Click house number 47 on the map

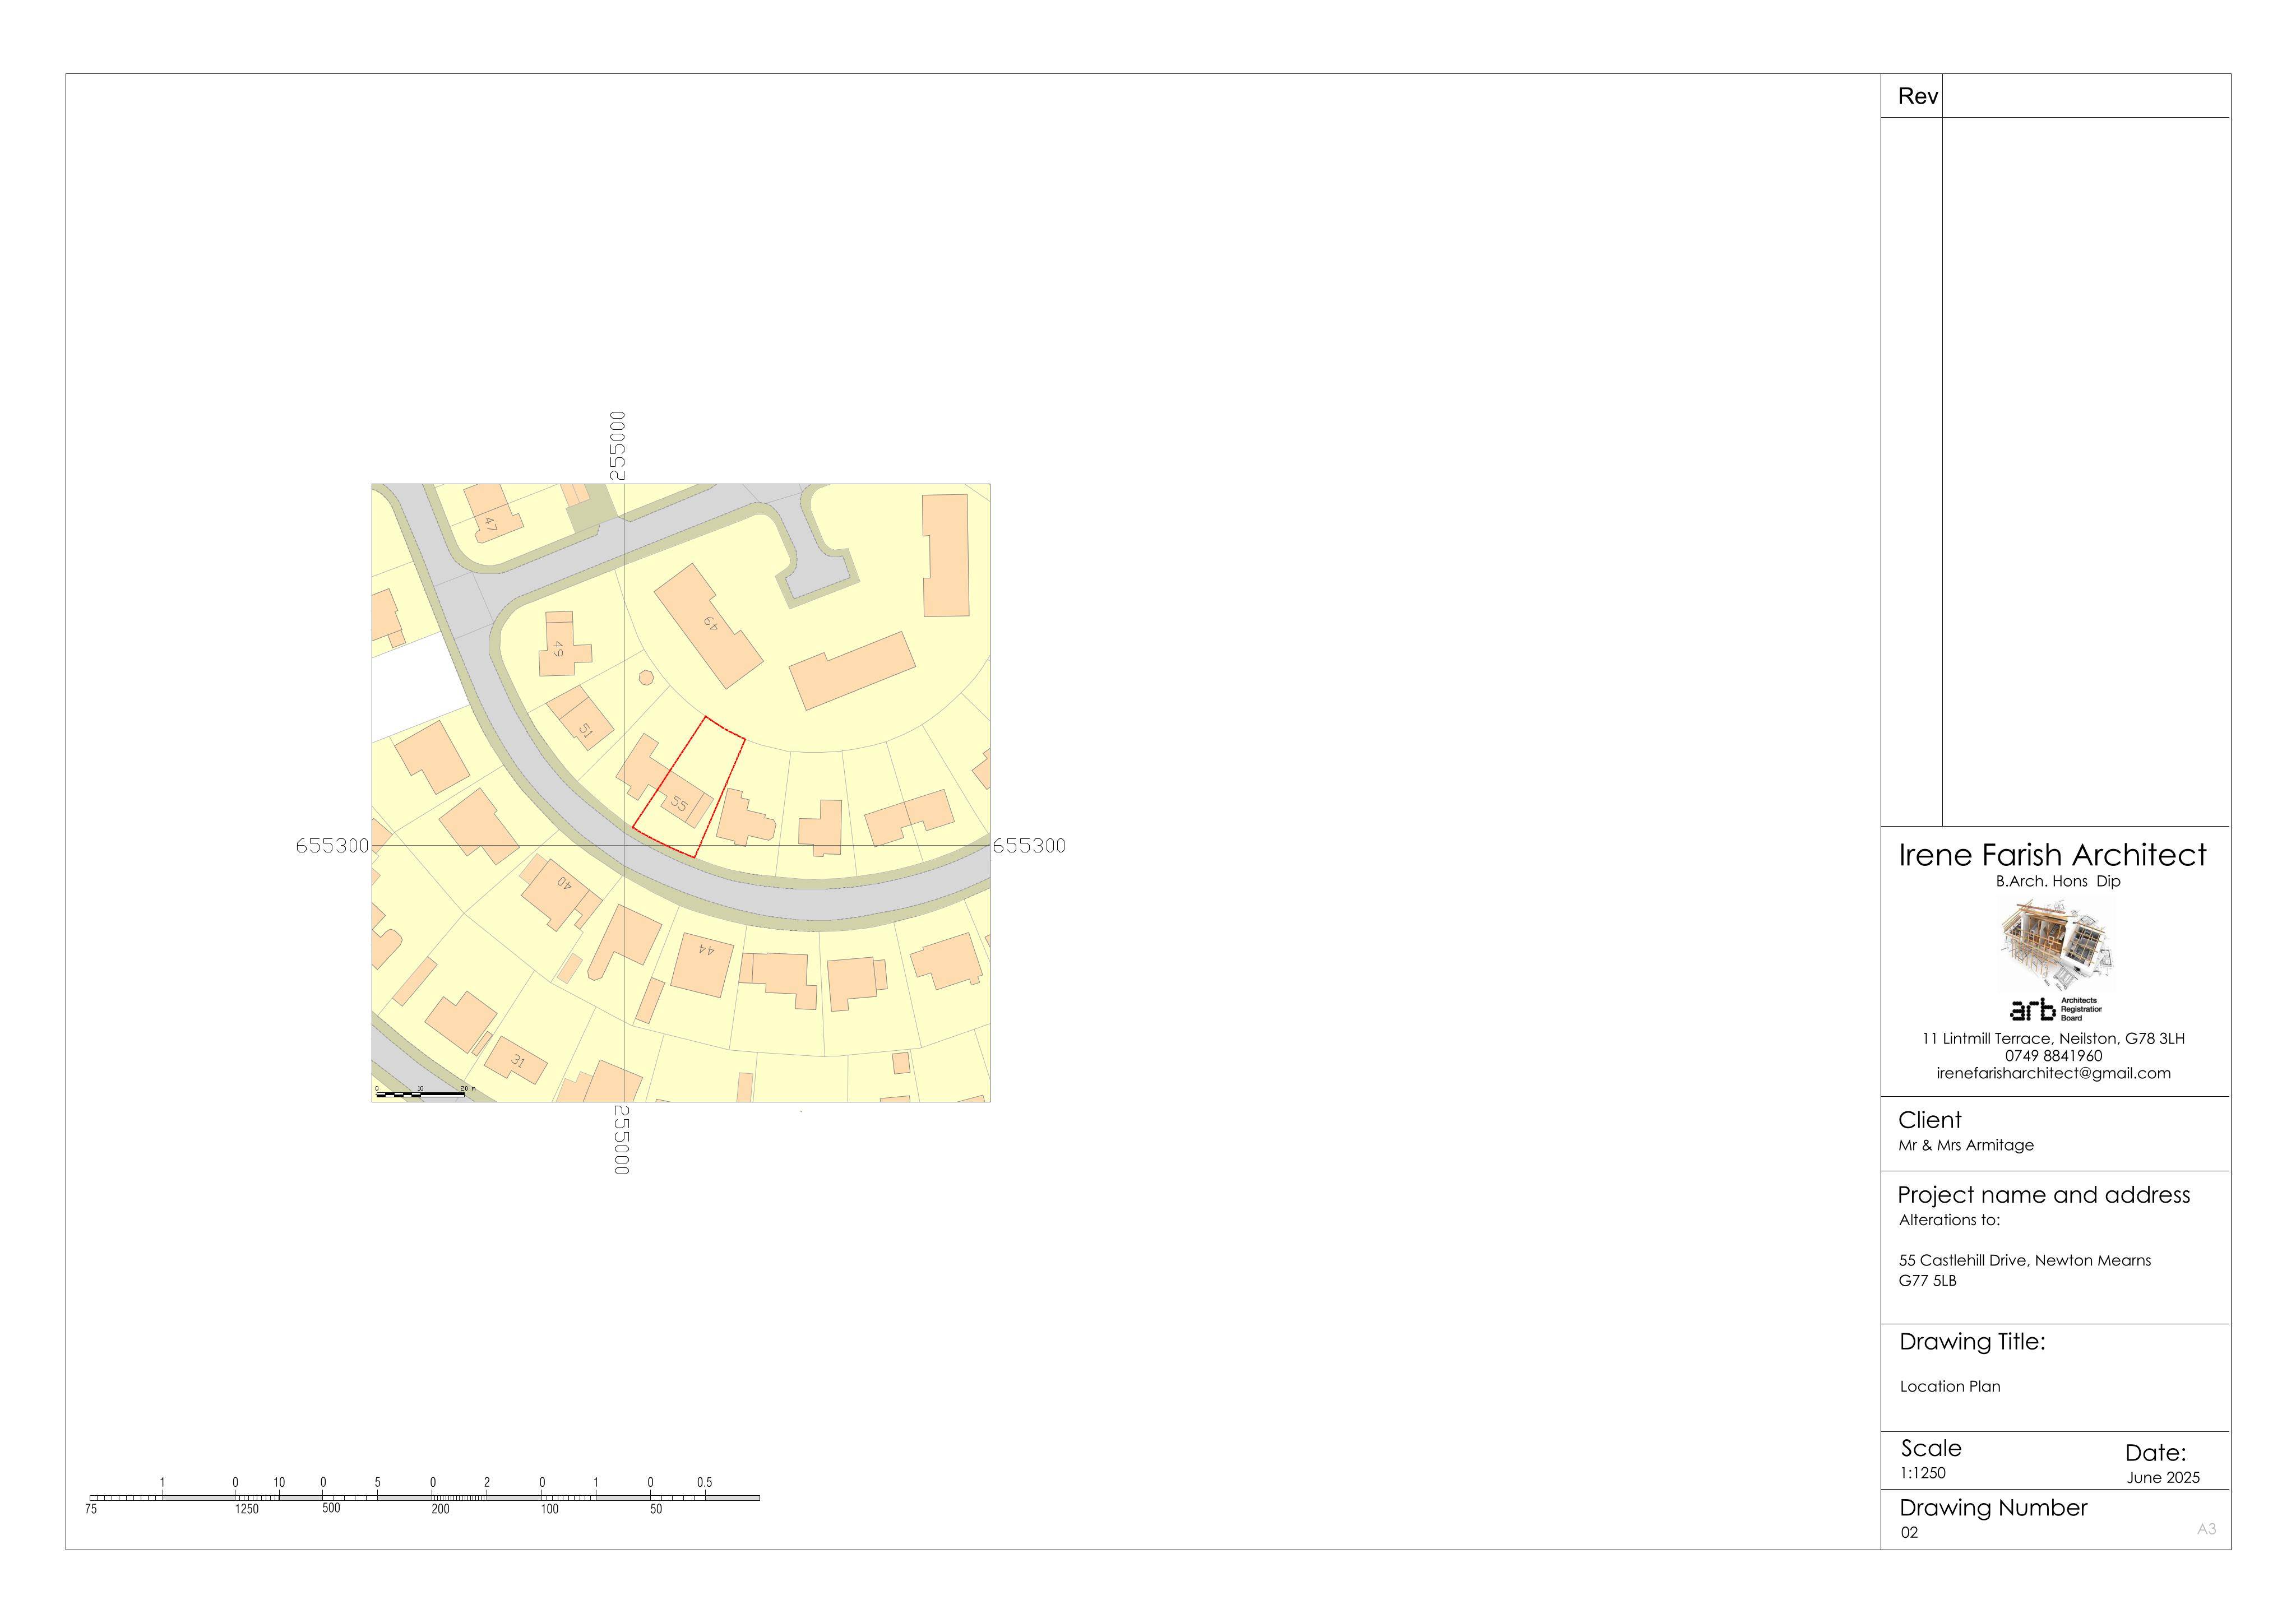(490, 523)
